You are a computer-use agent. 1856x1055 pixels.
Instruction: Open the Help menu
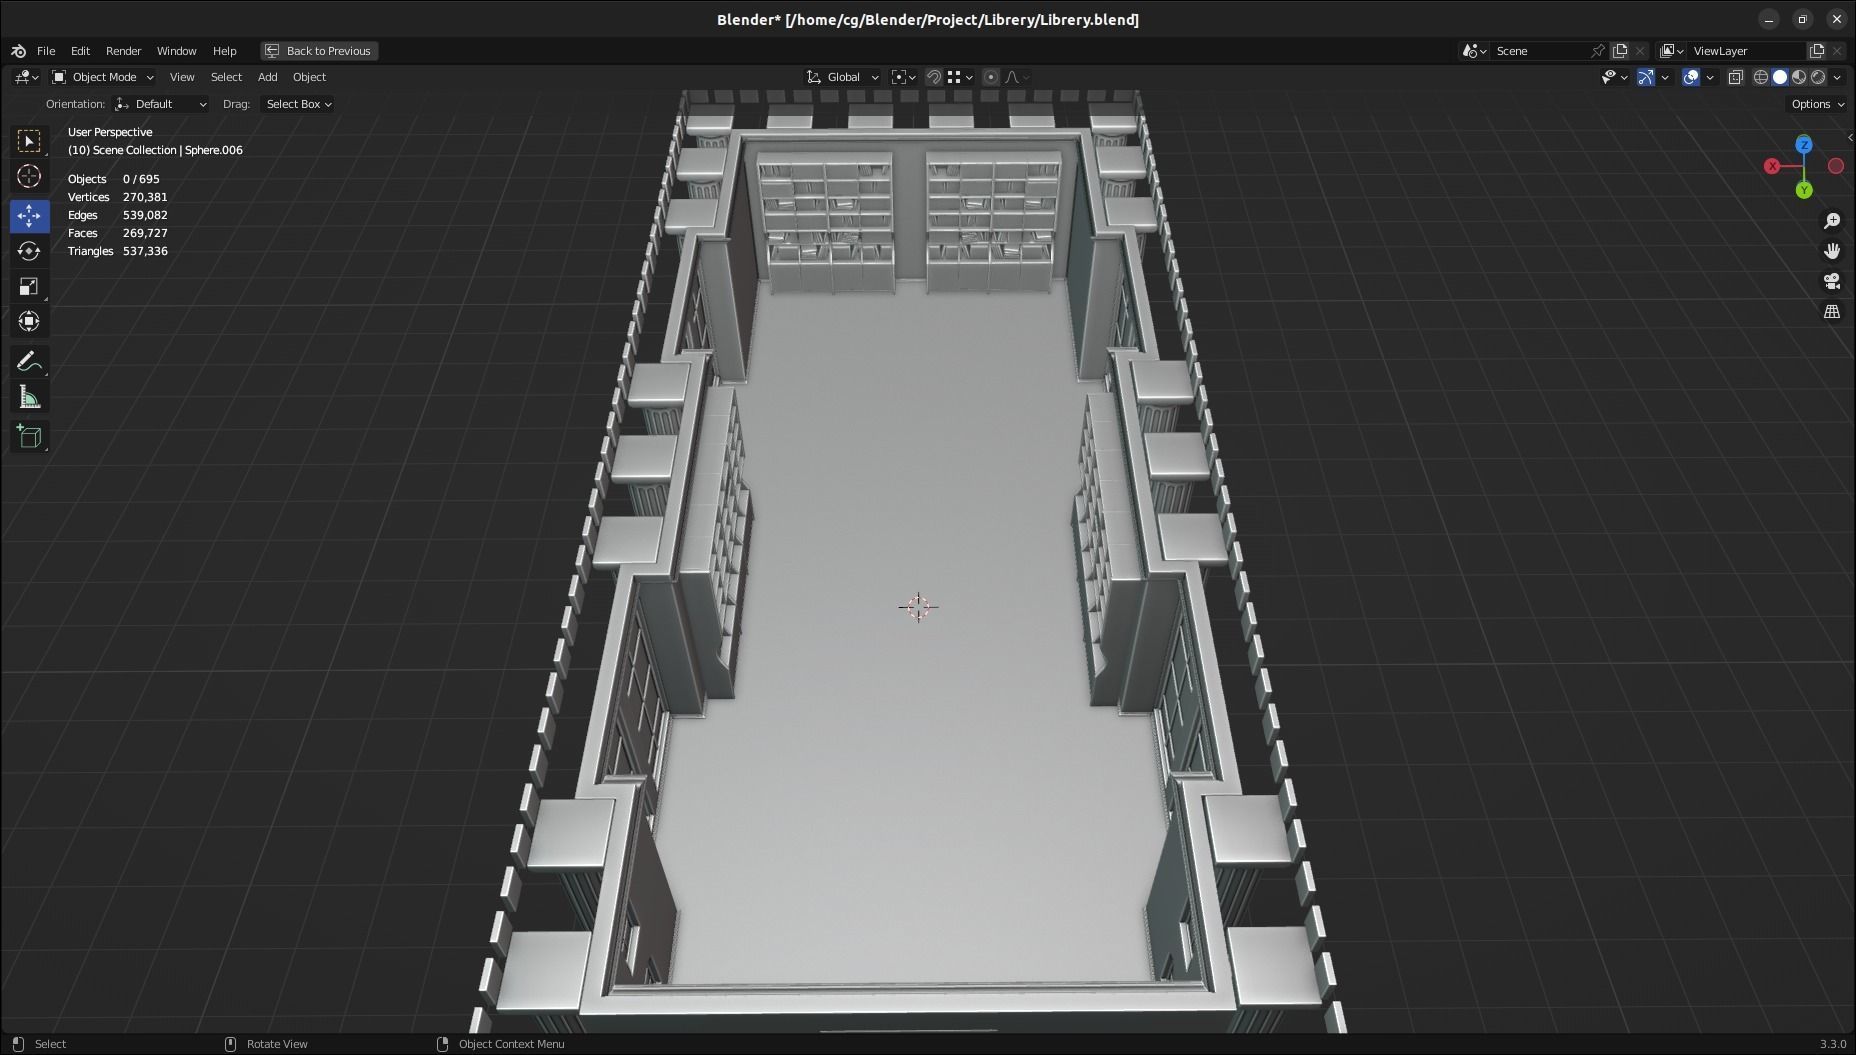click(224, 51)
